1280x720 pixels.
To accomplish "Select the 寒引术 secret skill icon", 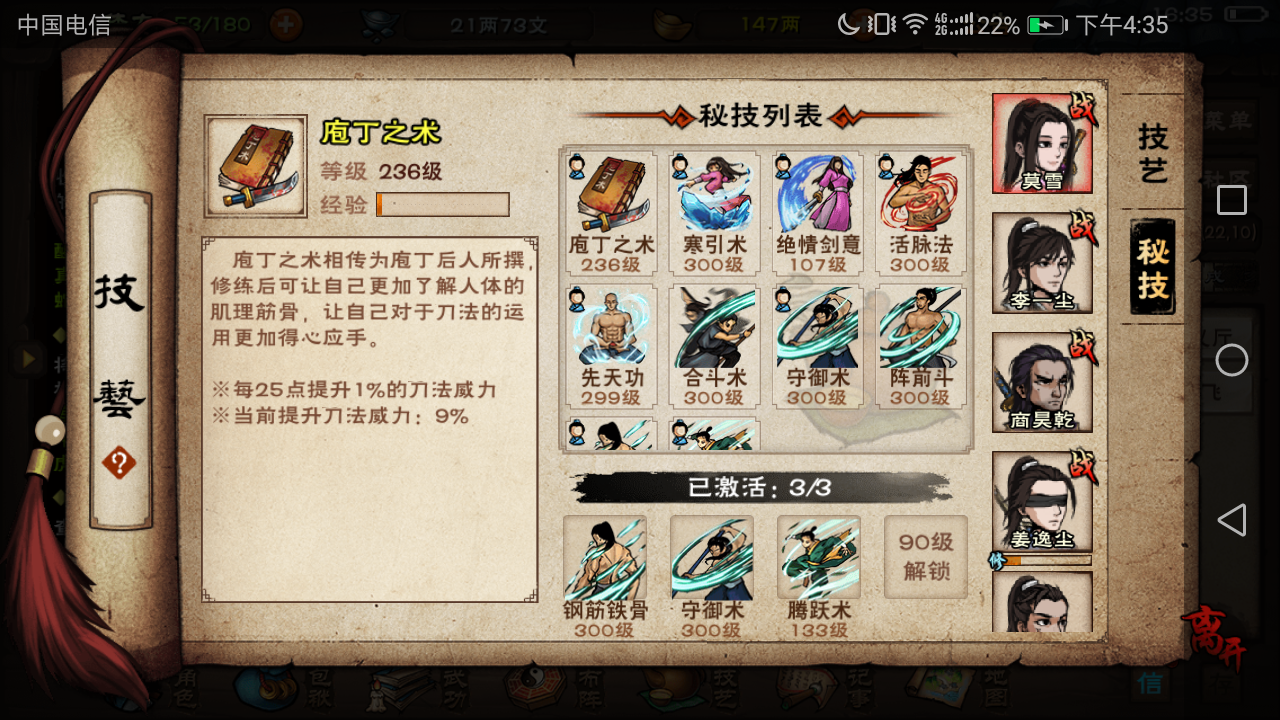I will tap(714, 212).
